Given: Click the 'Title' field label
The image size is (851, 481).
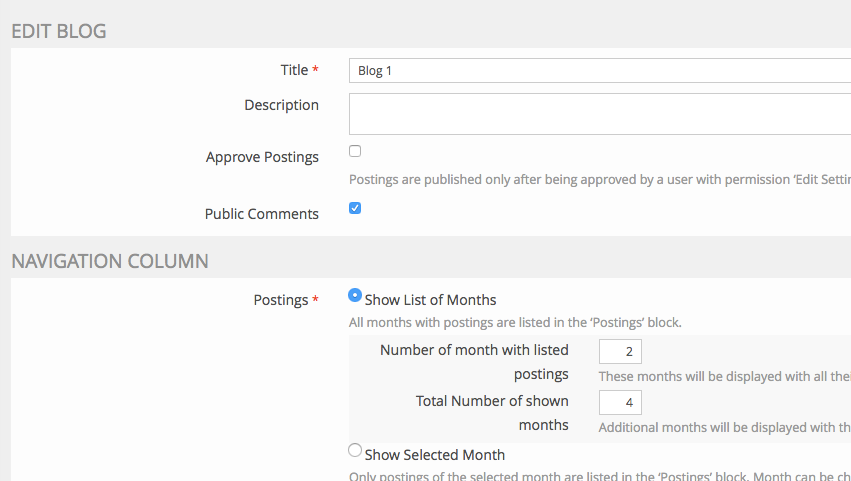Looking at the screenshot, I should (294, 70).
